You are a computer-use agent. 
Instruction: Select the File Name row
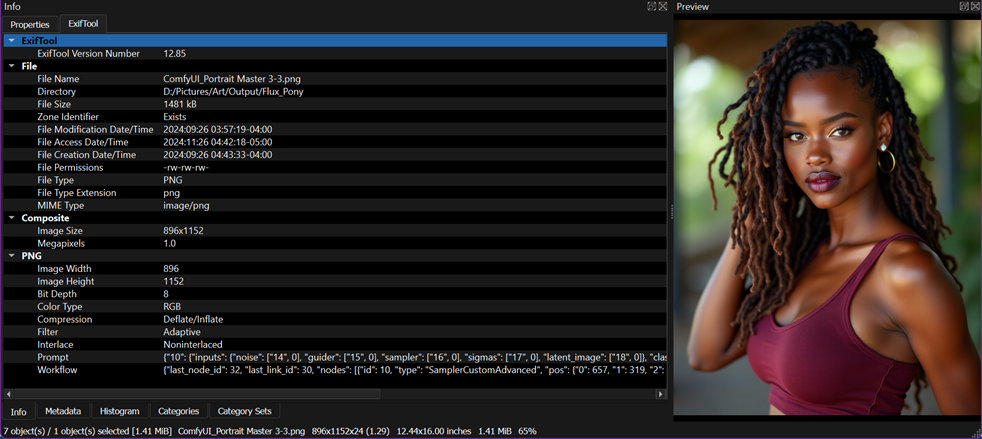(335, 79)
